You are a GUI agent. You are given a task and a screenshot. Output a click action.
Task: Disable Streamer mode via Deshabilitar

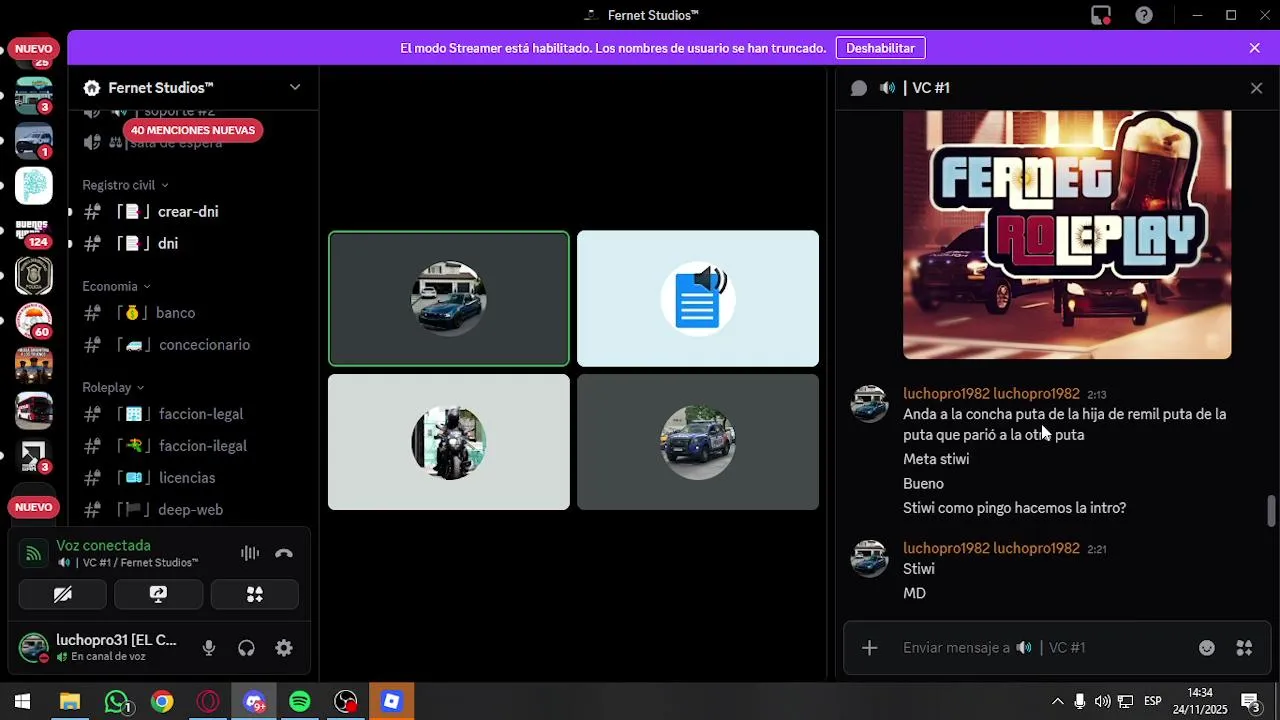[880, 48]
